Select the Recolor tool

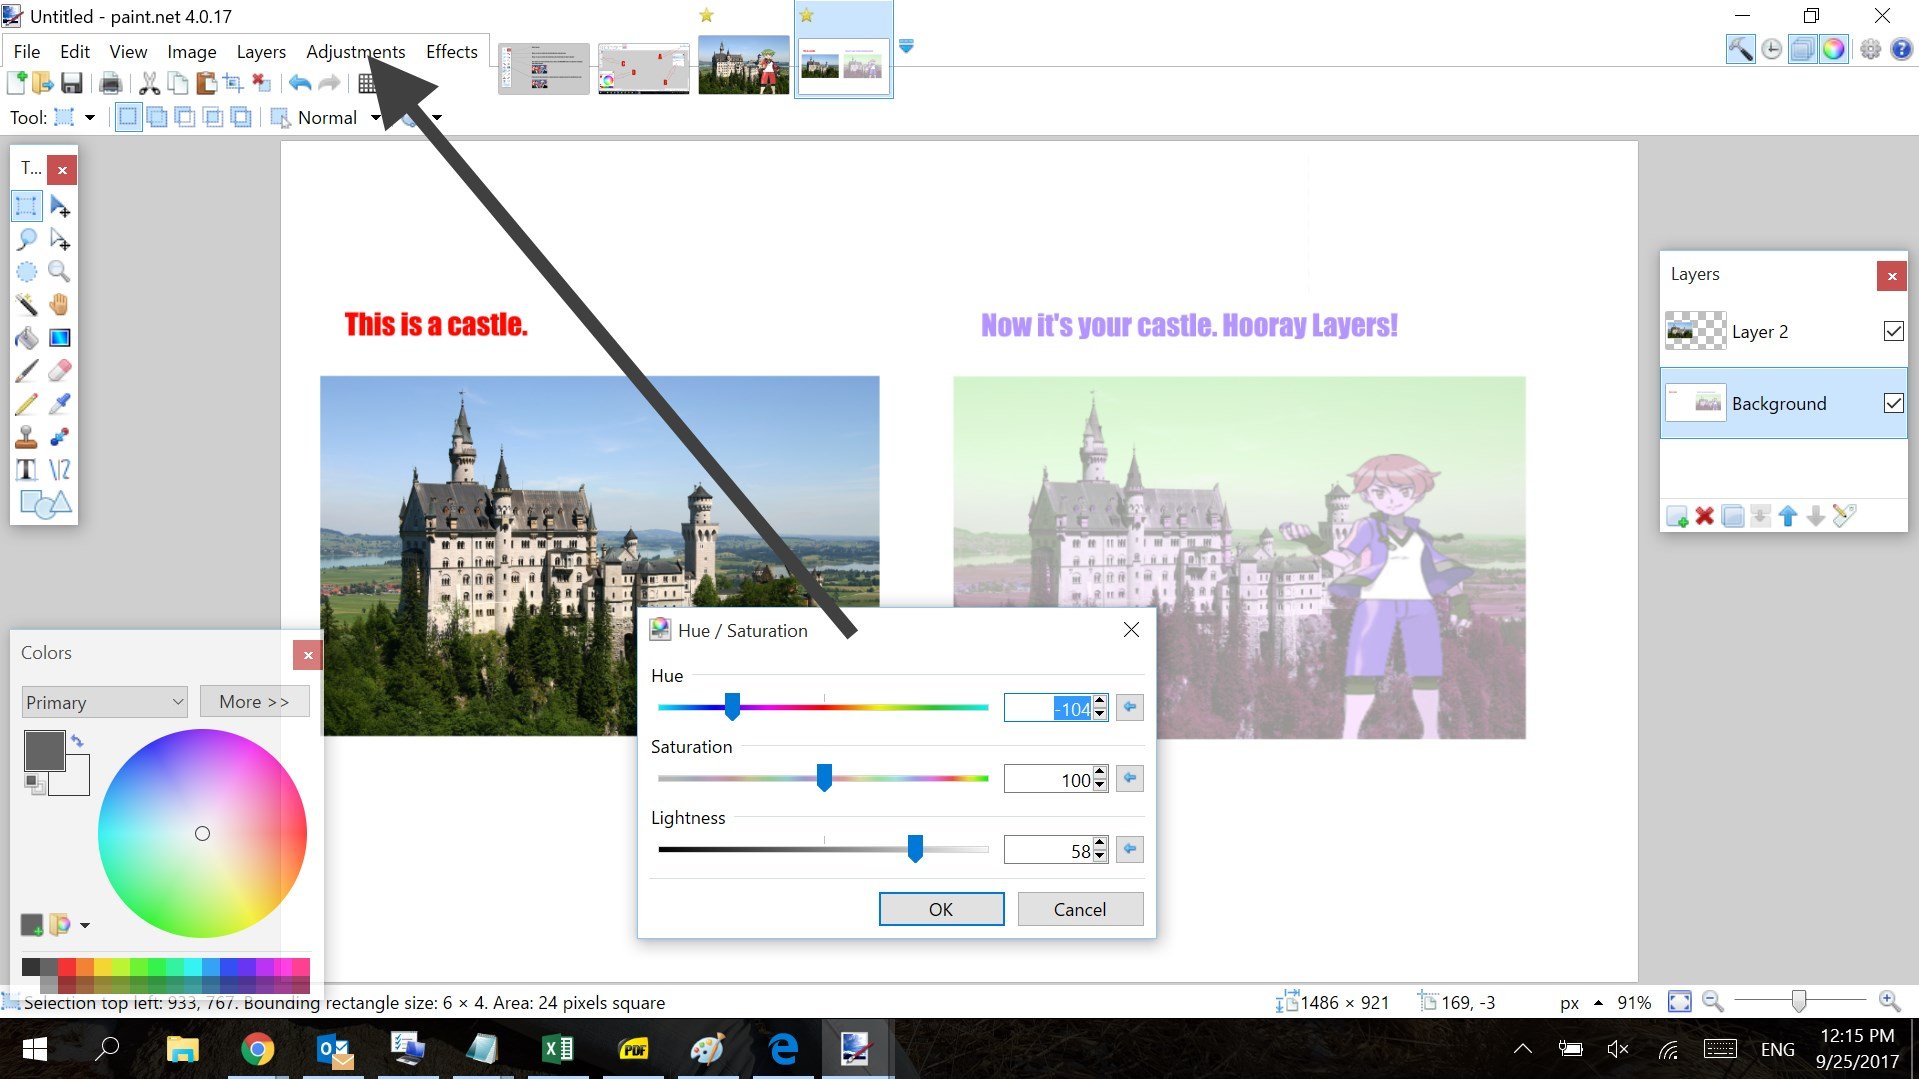60,437
